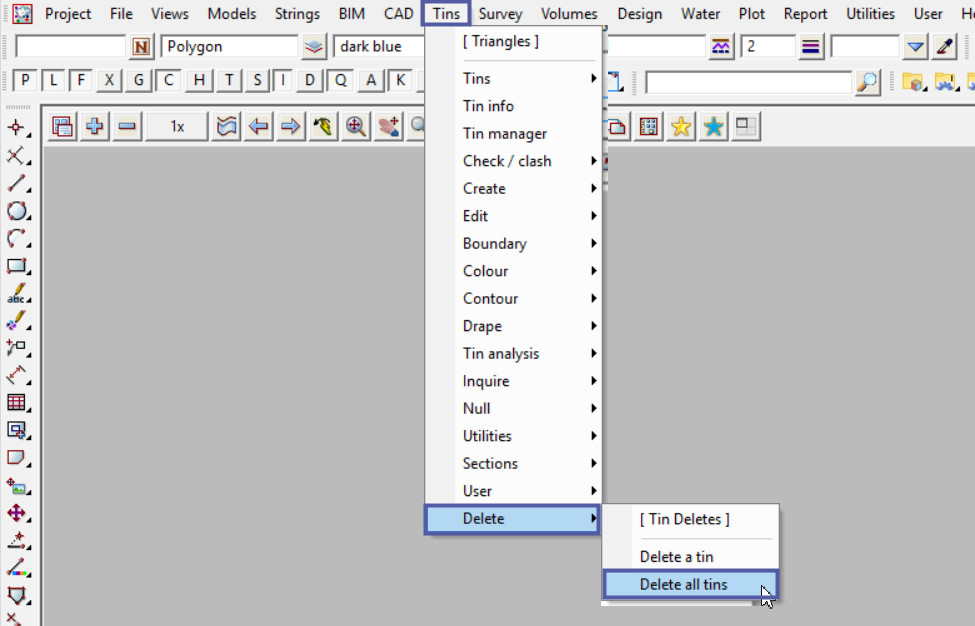975x626 pixels.
Task: Click the field containing value 2
Action: pyautogui.click(x=767, y=47)
